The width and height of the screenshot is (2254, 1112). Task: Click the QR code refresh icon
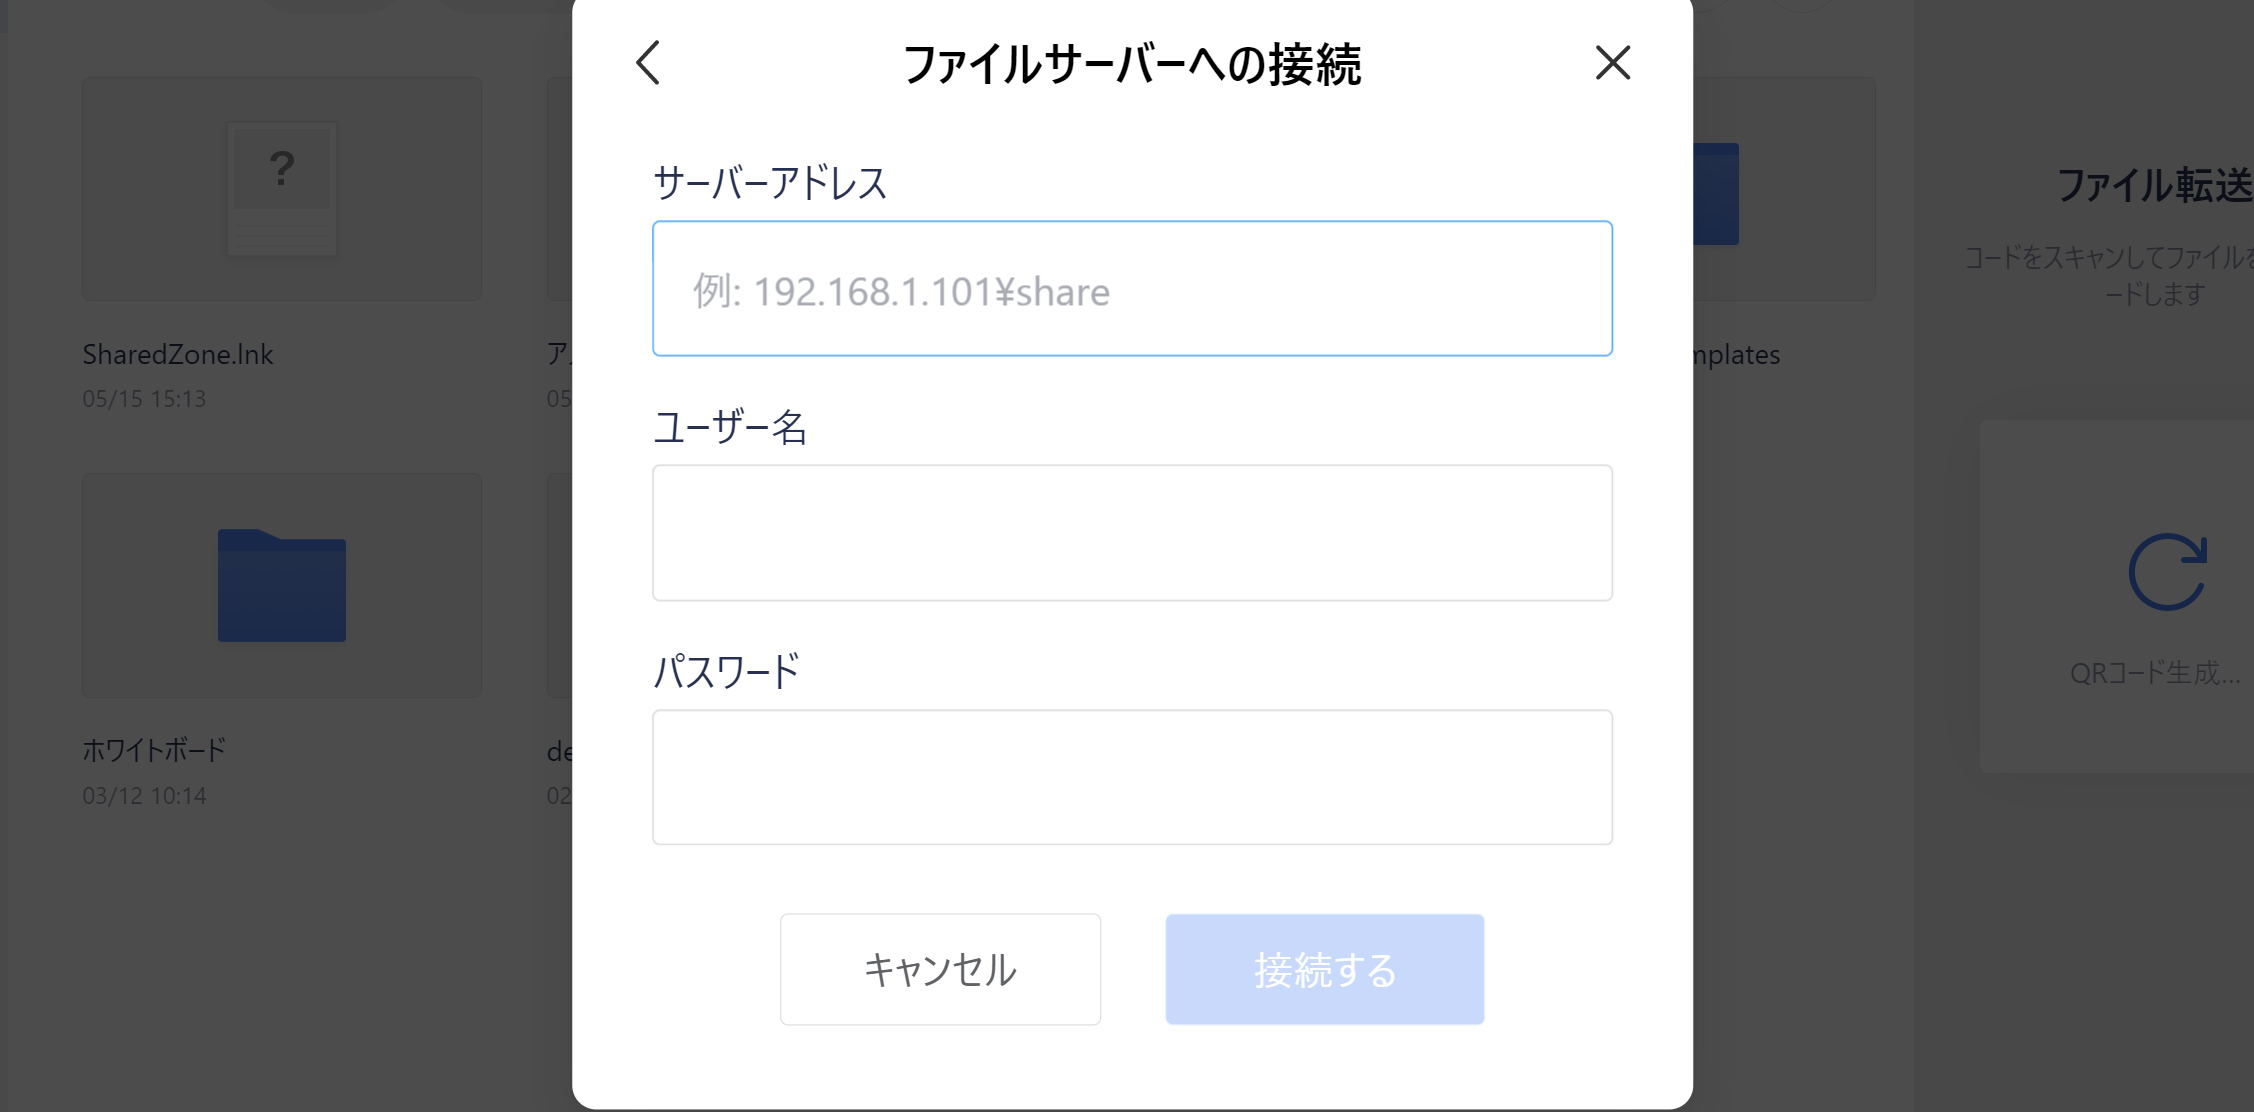(x=2167, y=572)
